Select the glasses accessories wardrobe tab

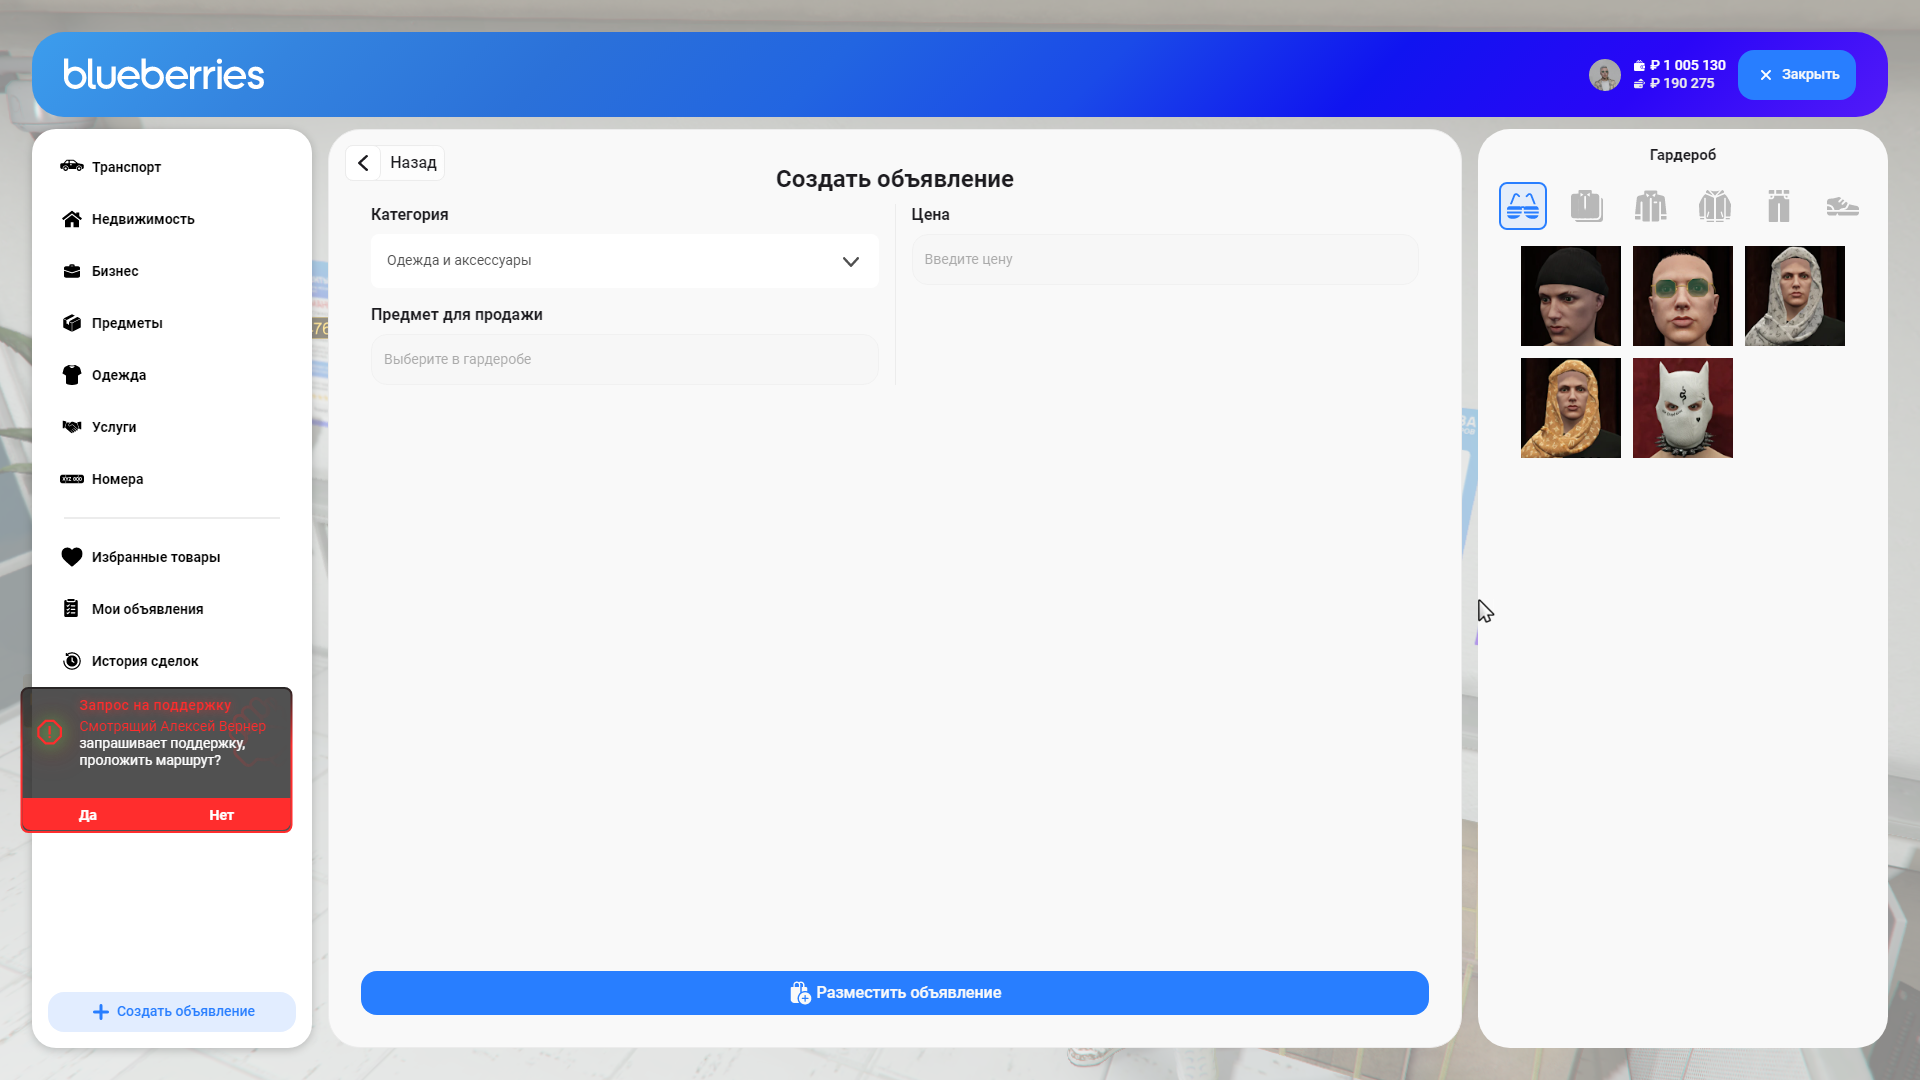click(1522, 206)
